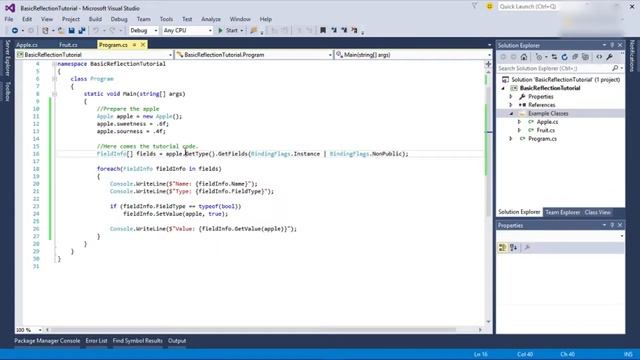640x360 pixels.
Task: Close the Program.cs tab
Action: tap(143, 45)
